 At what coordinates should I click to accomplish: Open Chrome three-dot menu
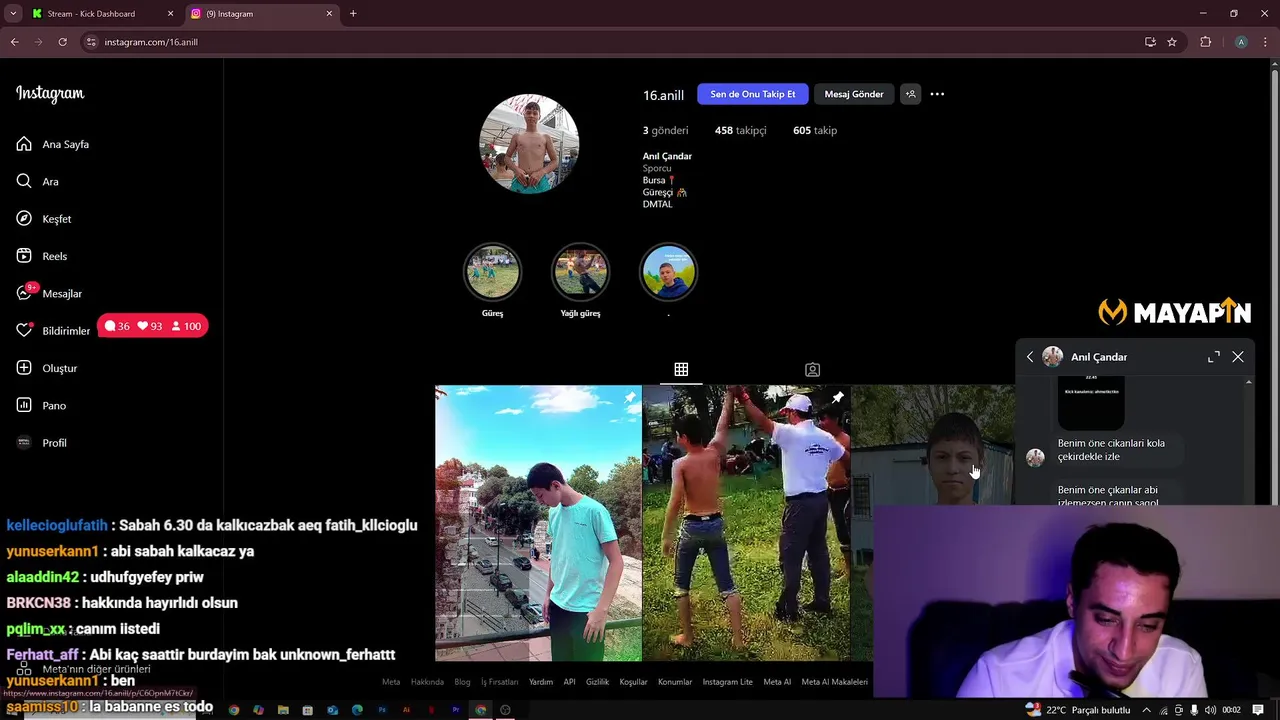tap(1266, 42)
